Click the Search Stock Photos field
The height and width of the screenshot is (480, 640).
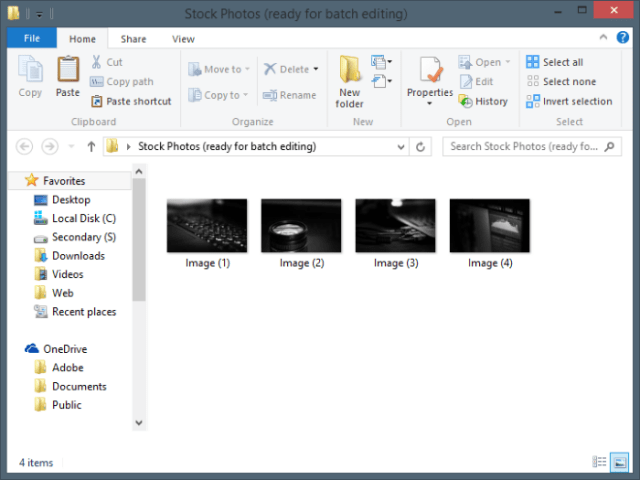click(532, 147)
